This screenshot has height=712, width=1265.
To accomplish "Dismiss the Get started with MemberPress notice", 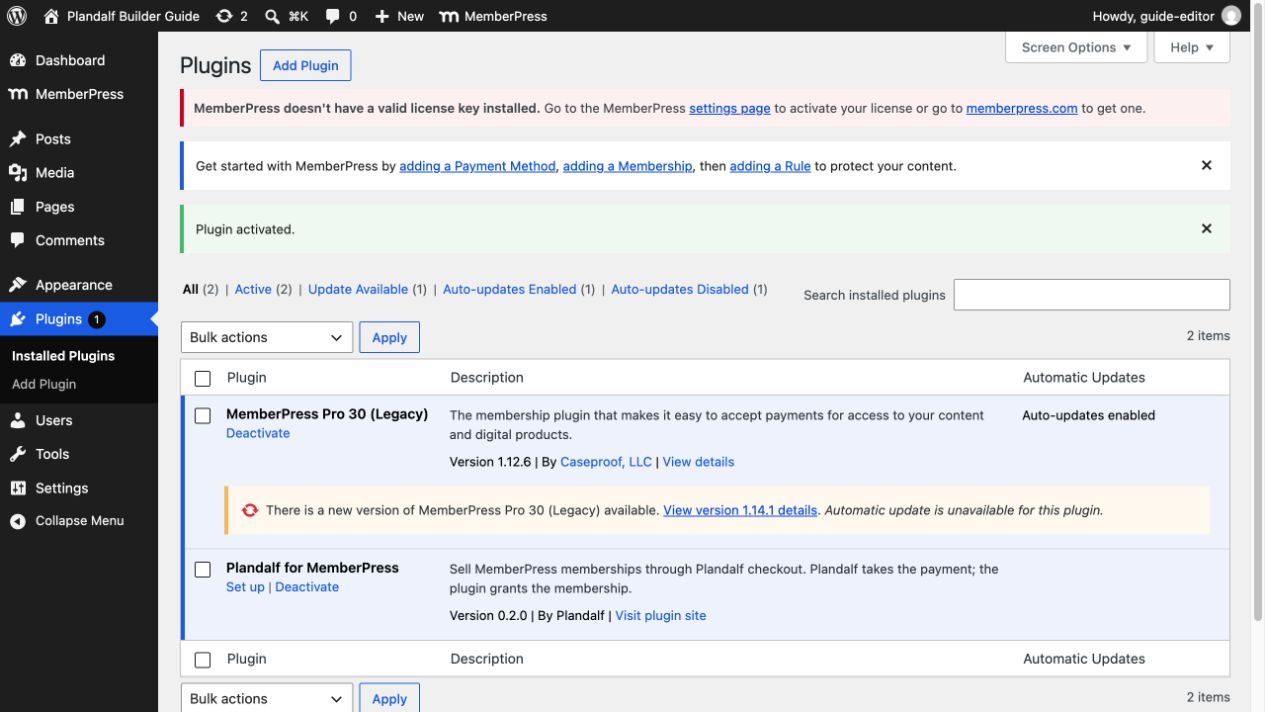I will [x=1206, y=166].
